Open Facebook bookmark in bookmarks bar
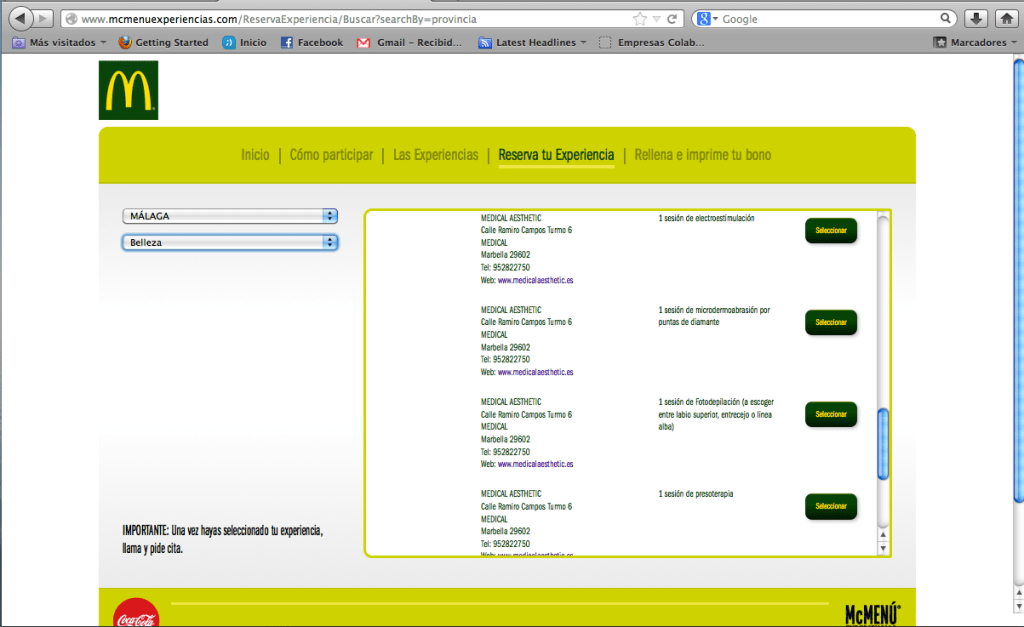 click(x=312, y=42)
